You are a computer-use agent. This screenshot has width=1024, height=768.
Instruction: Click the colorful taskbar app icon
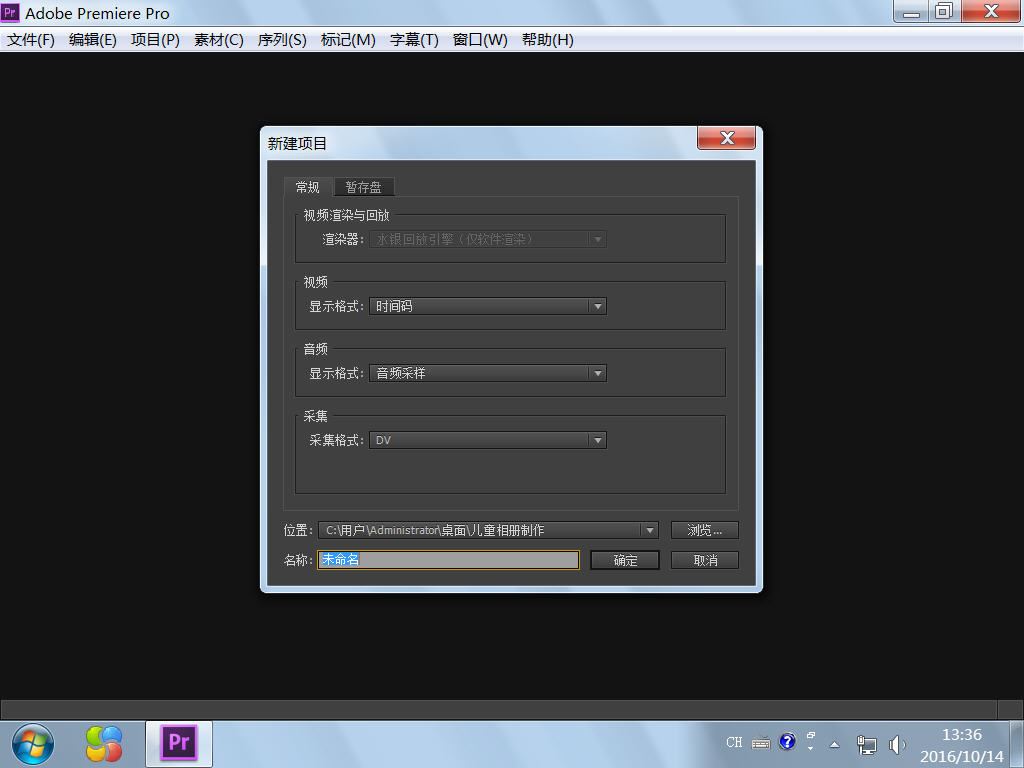click(x=104, y=744)
